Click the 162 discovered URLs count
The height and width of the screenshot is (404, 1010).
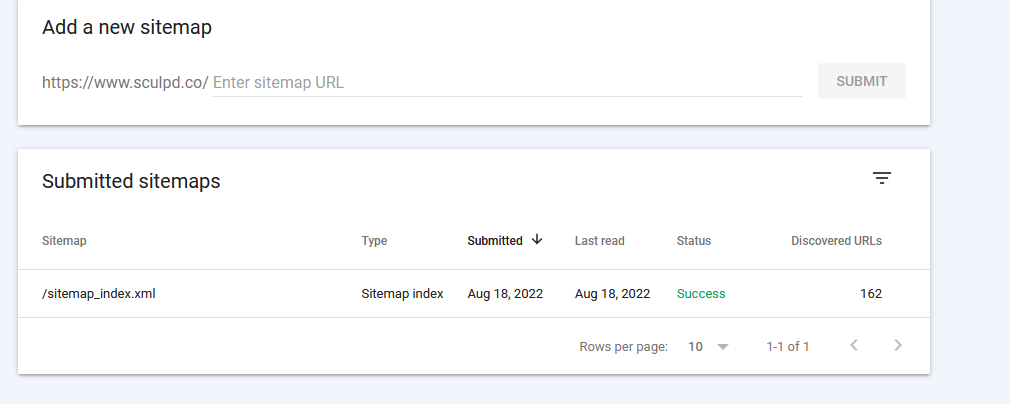coord(871,294)
